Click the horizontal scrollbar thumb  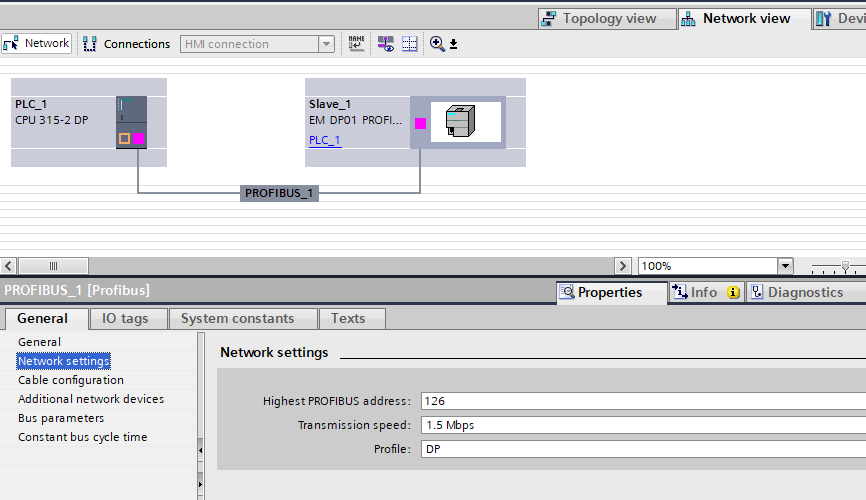click(54, 266)
